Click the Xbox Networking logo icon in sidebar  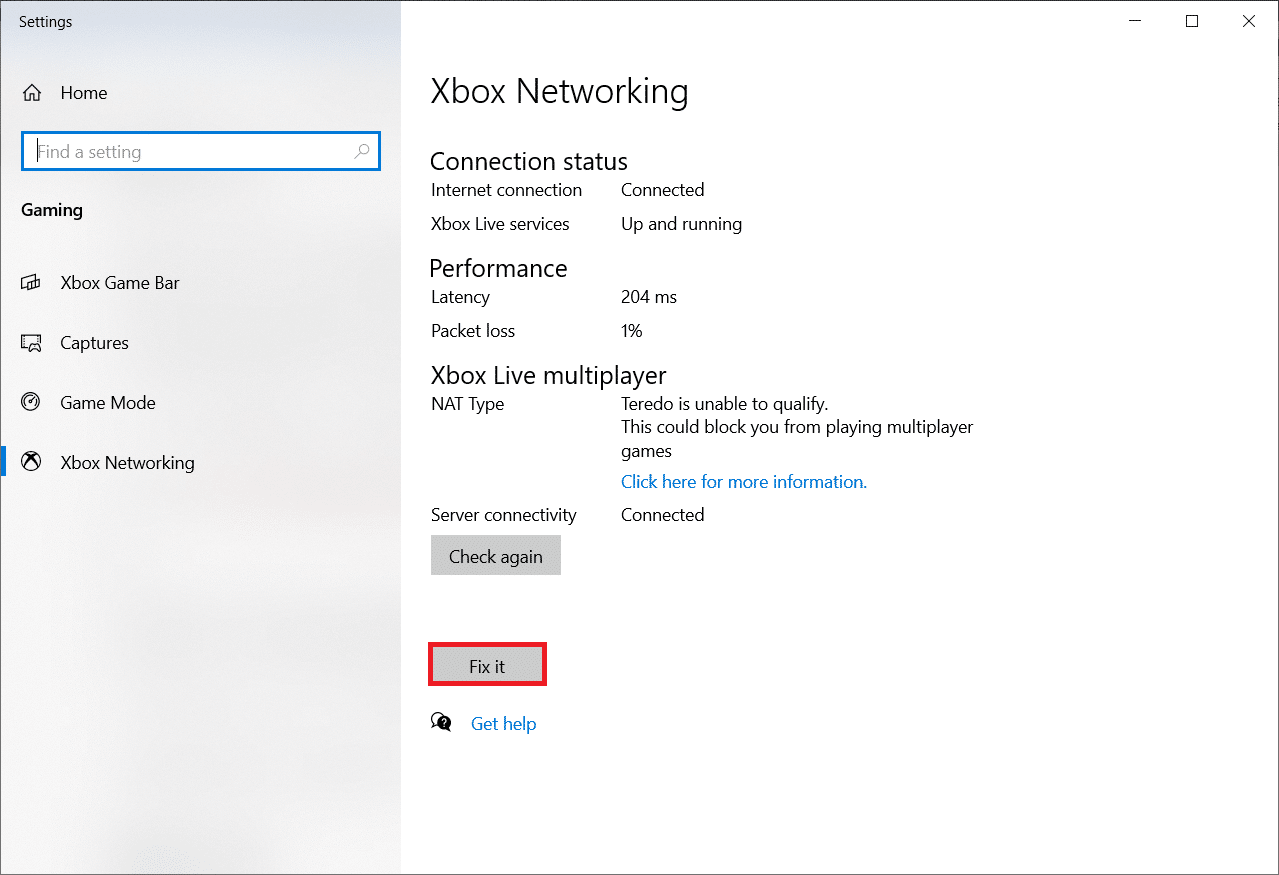(x=31, y=463)
